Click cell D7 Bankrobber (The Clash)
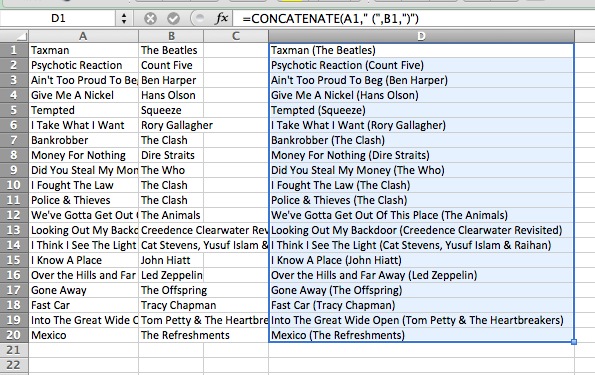This screenshot has width=595, height=375. pyautogui.click(x=421, y=140)
